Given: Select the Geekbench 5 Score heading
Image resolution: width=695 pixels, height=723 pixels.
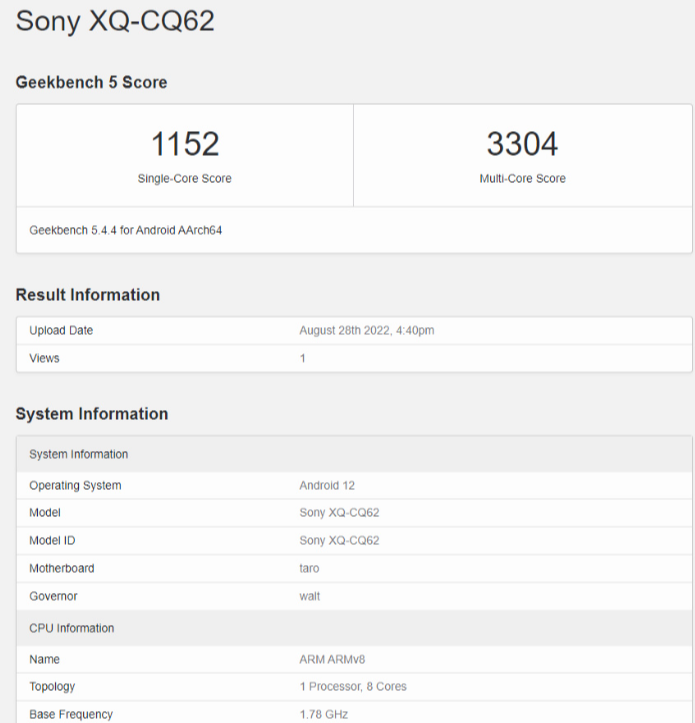Looking at the screenshot, I should [91, 82].
